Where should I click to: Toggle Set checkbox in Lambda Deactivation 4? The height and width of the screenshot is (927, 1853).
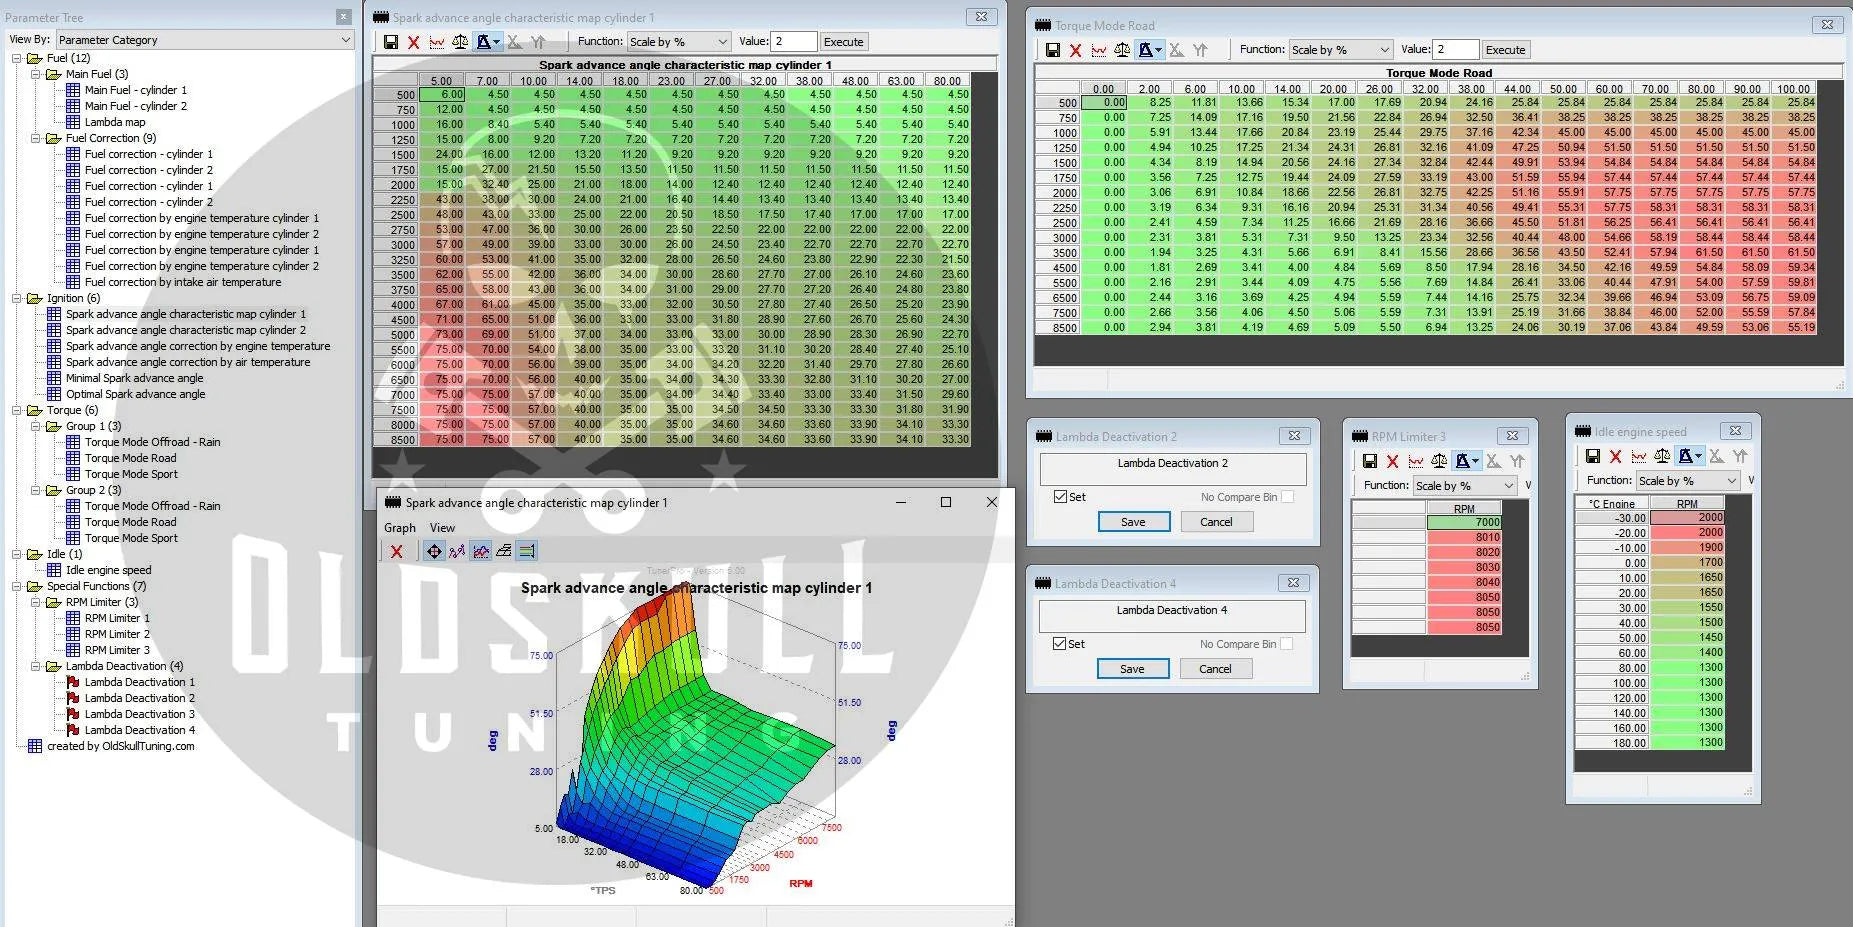point(1059,644)
